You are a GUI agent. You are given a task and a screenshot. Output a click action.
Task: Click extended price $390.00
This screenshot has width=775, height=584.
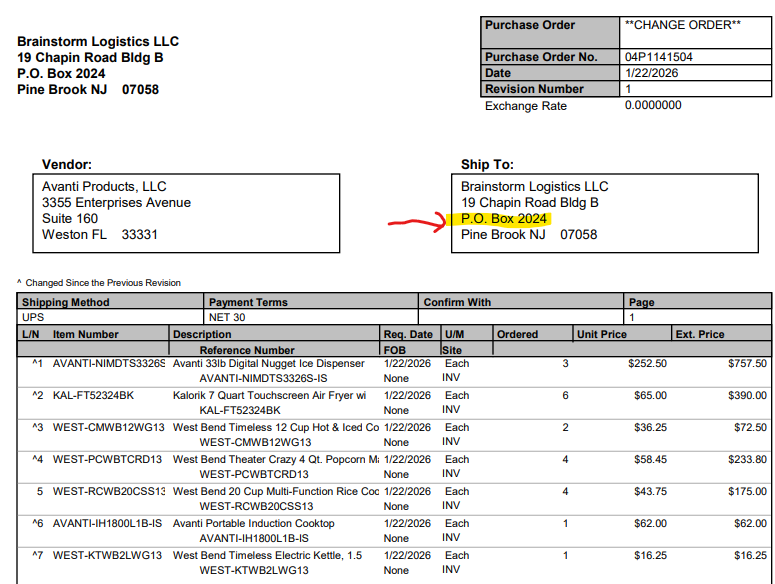[x=747, y=396]
